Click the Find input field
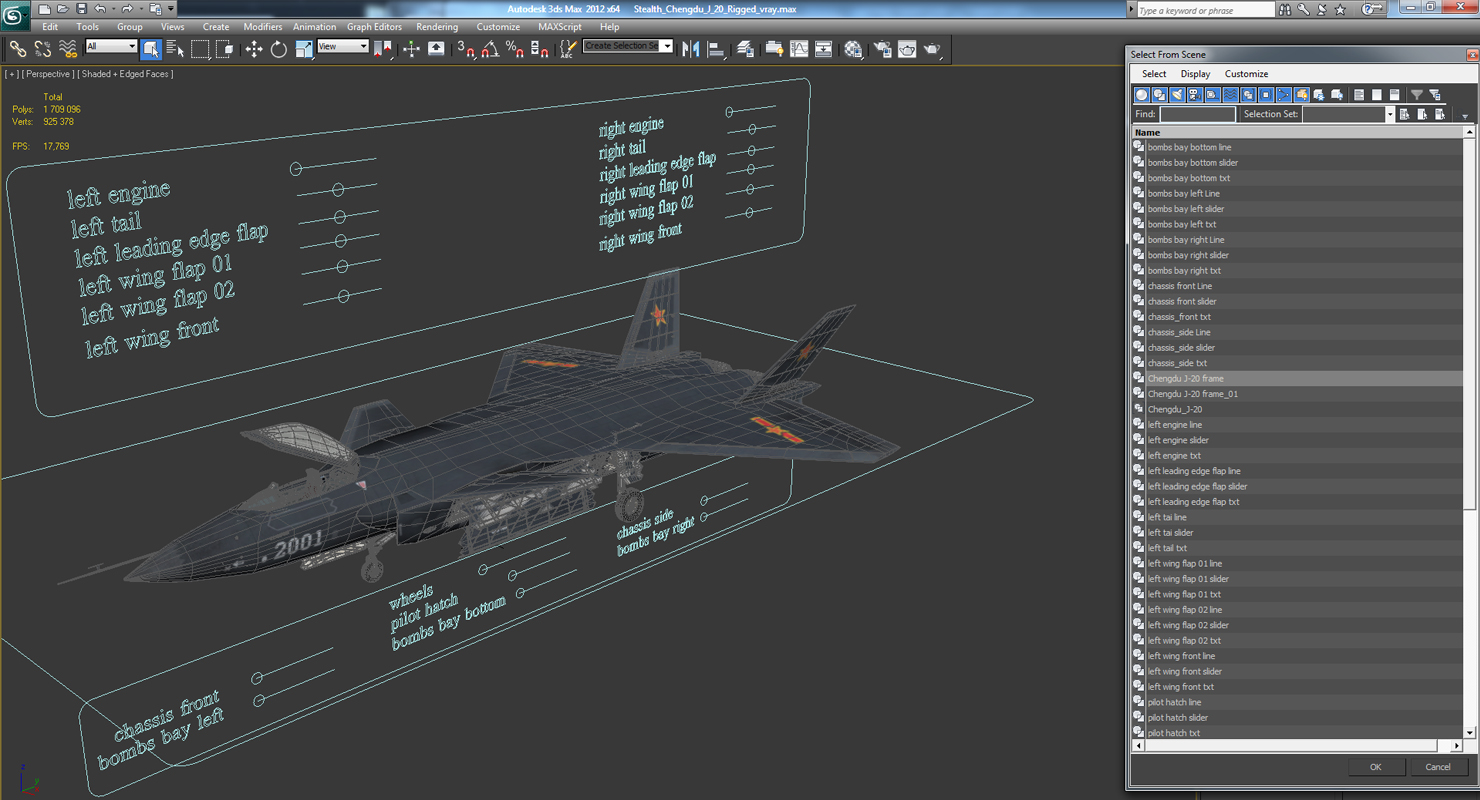Screen dimensions: 1480x800 (x=1197, y=114)
